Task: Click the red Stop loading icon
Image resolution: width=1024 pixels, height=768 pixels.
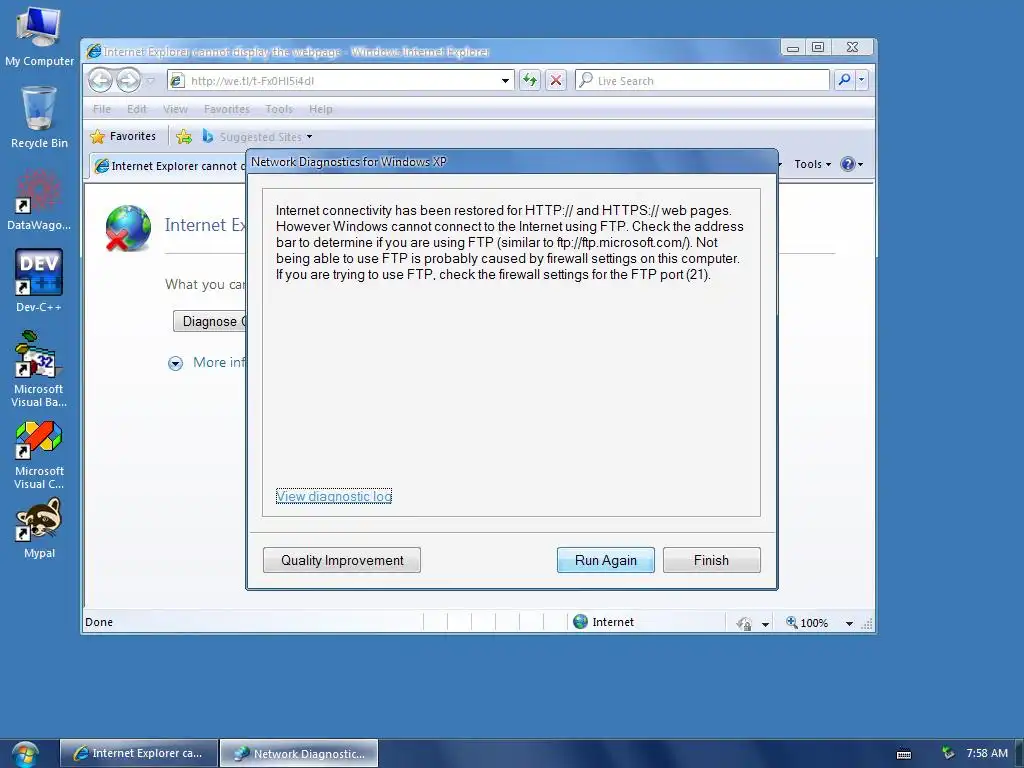Action: click(556, 80)
